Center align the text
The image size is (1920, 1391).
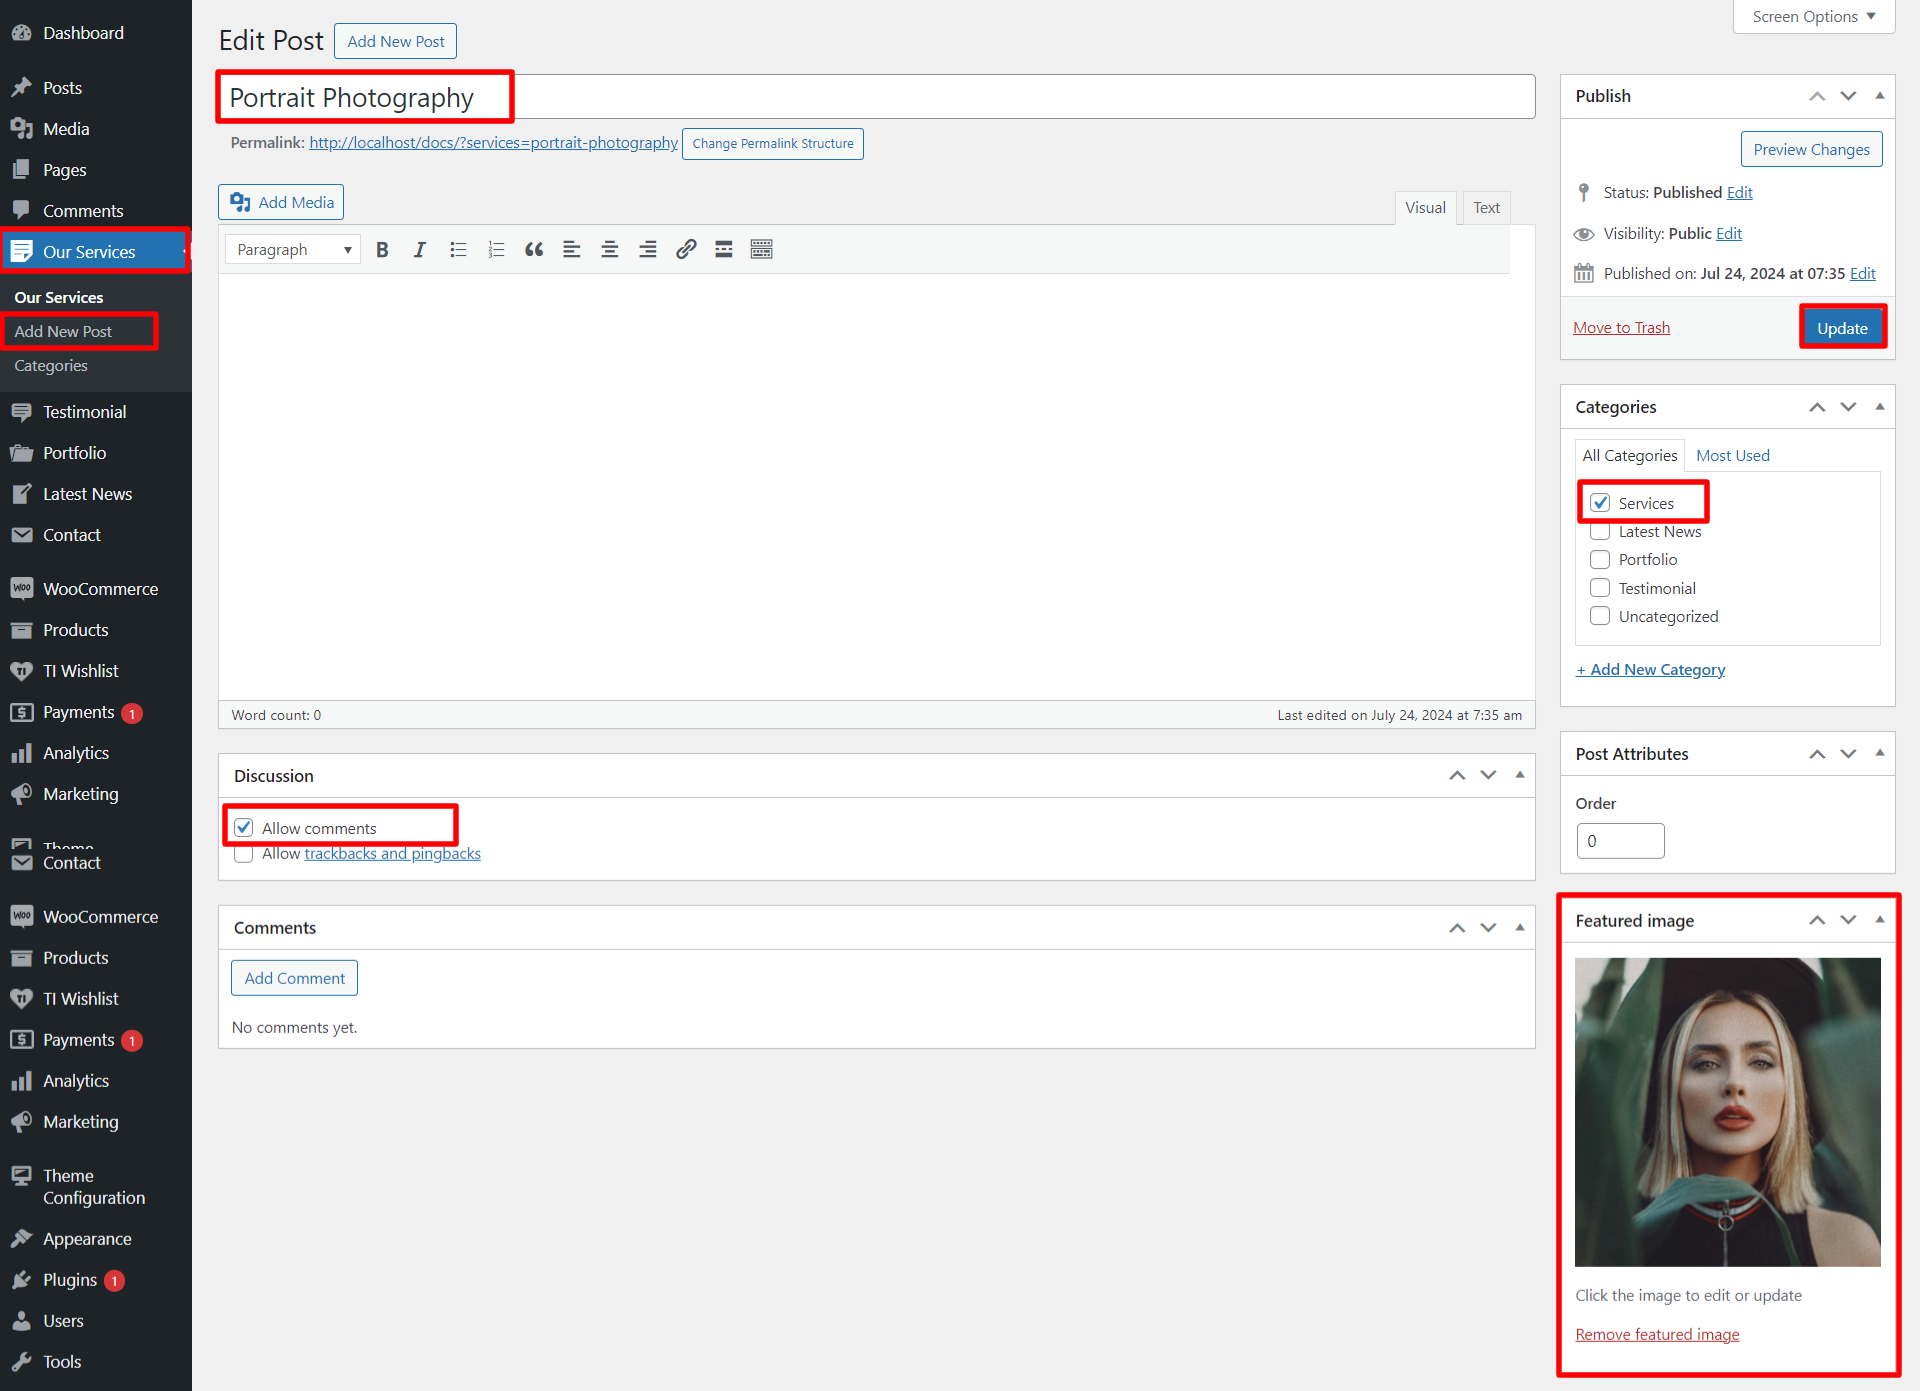tap(610, 250)
